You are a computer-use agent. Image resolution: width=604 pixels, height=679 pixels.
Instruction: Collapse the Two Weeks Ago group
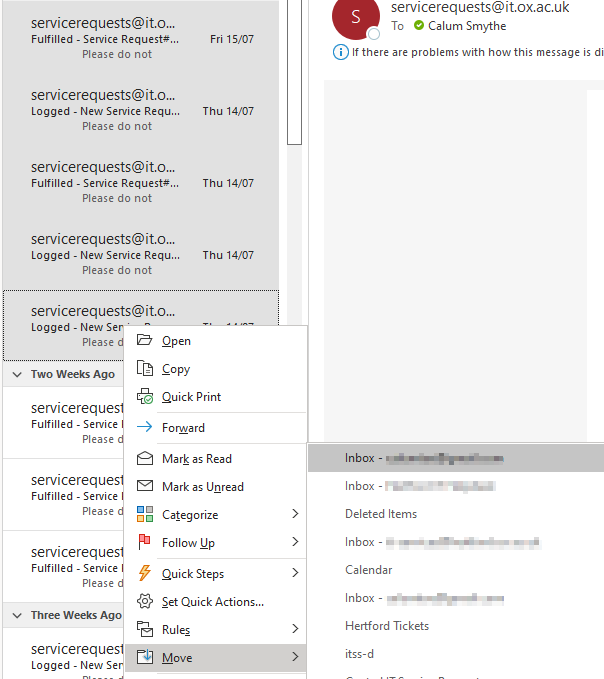coord(17,375)
